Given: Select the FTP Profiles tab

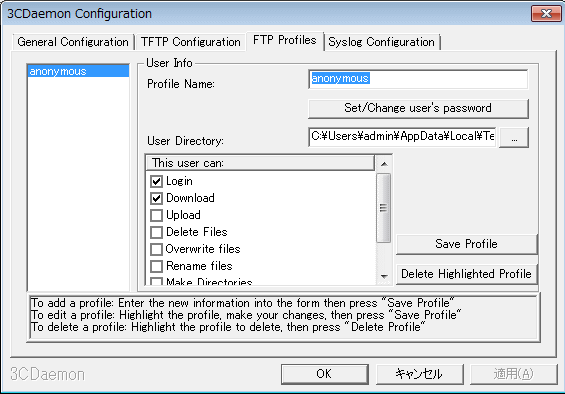Looking at the screenshot, I should tap(285, 40).
